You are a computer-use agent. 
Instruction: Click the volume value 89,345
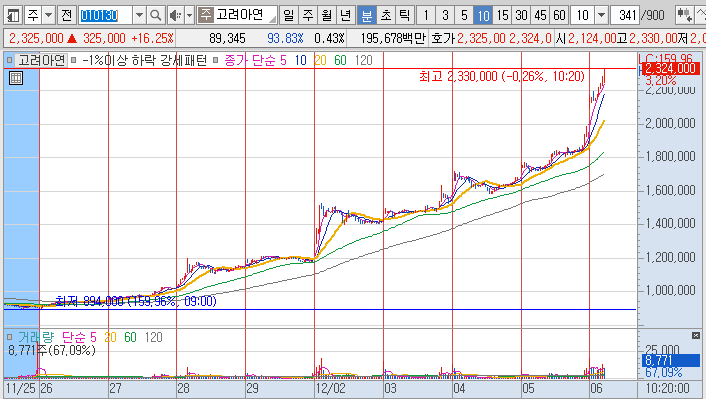click(227, 38)
